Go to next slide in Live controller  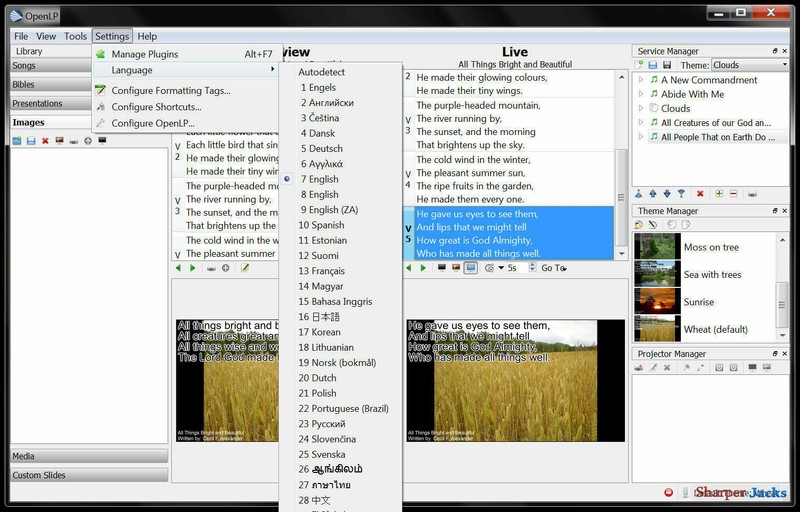click(422, 268)
